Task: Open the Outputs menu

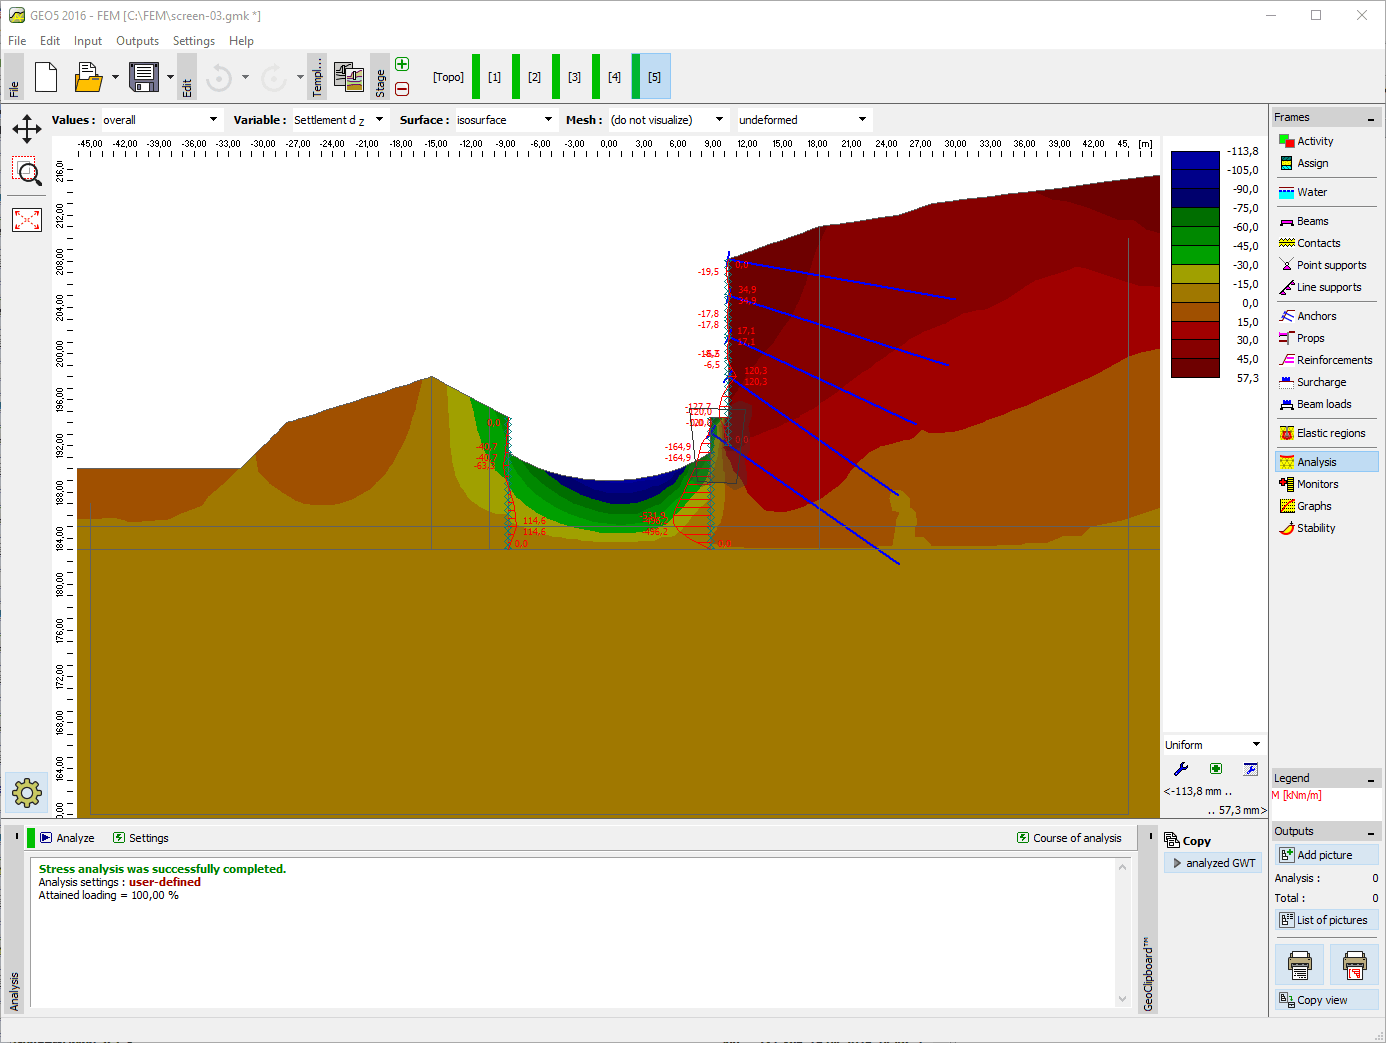Action: pos(137,41)
